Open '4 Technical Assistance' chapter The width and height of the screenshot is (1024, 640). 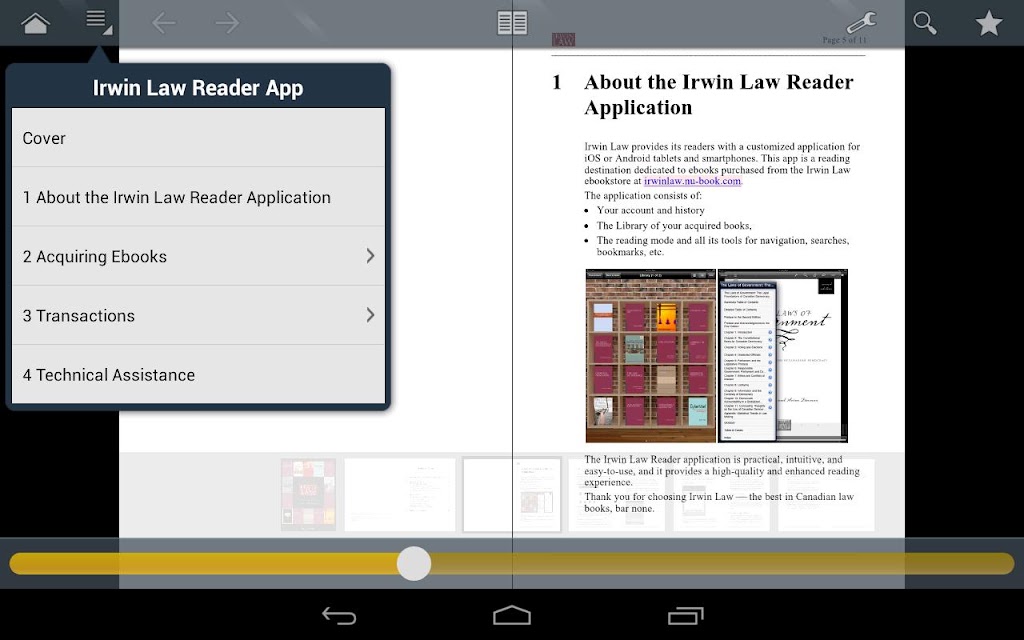coord(199,374)
